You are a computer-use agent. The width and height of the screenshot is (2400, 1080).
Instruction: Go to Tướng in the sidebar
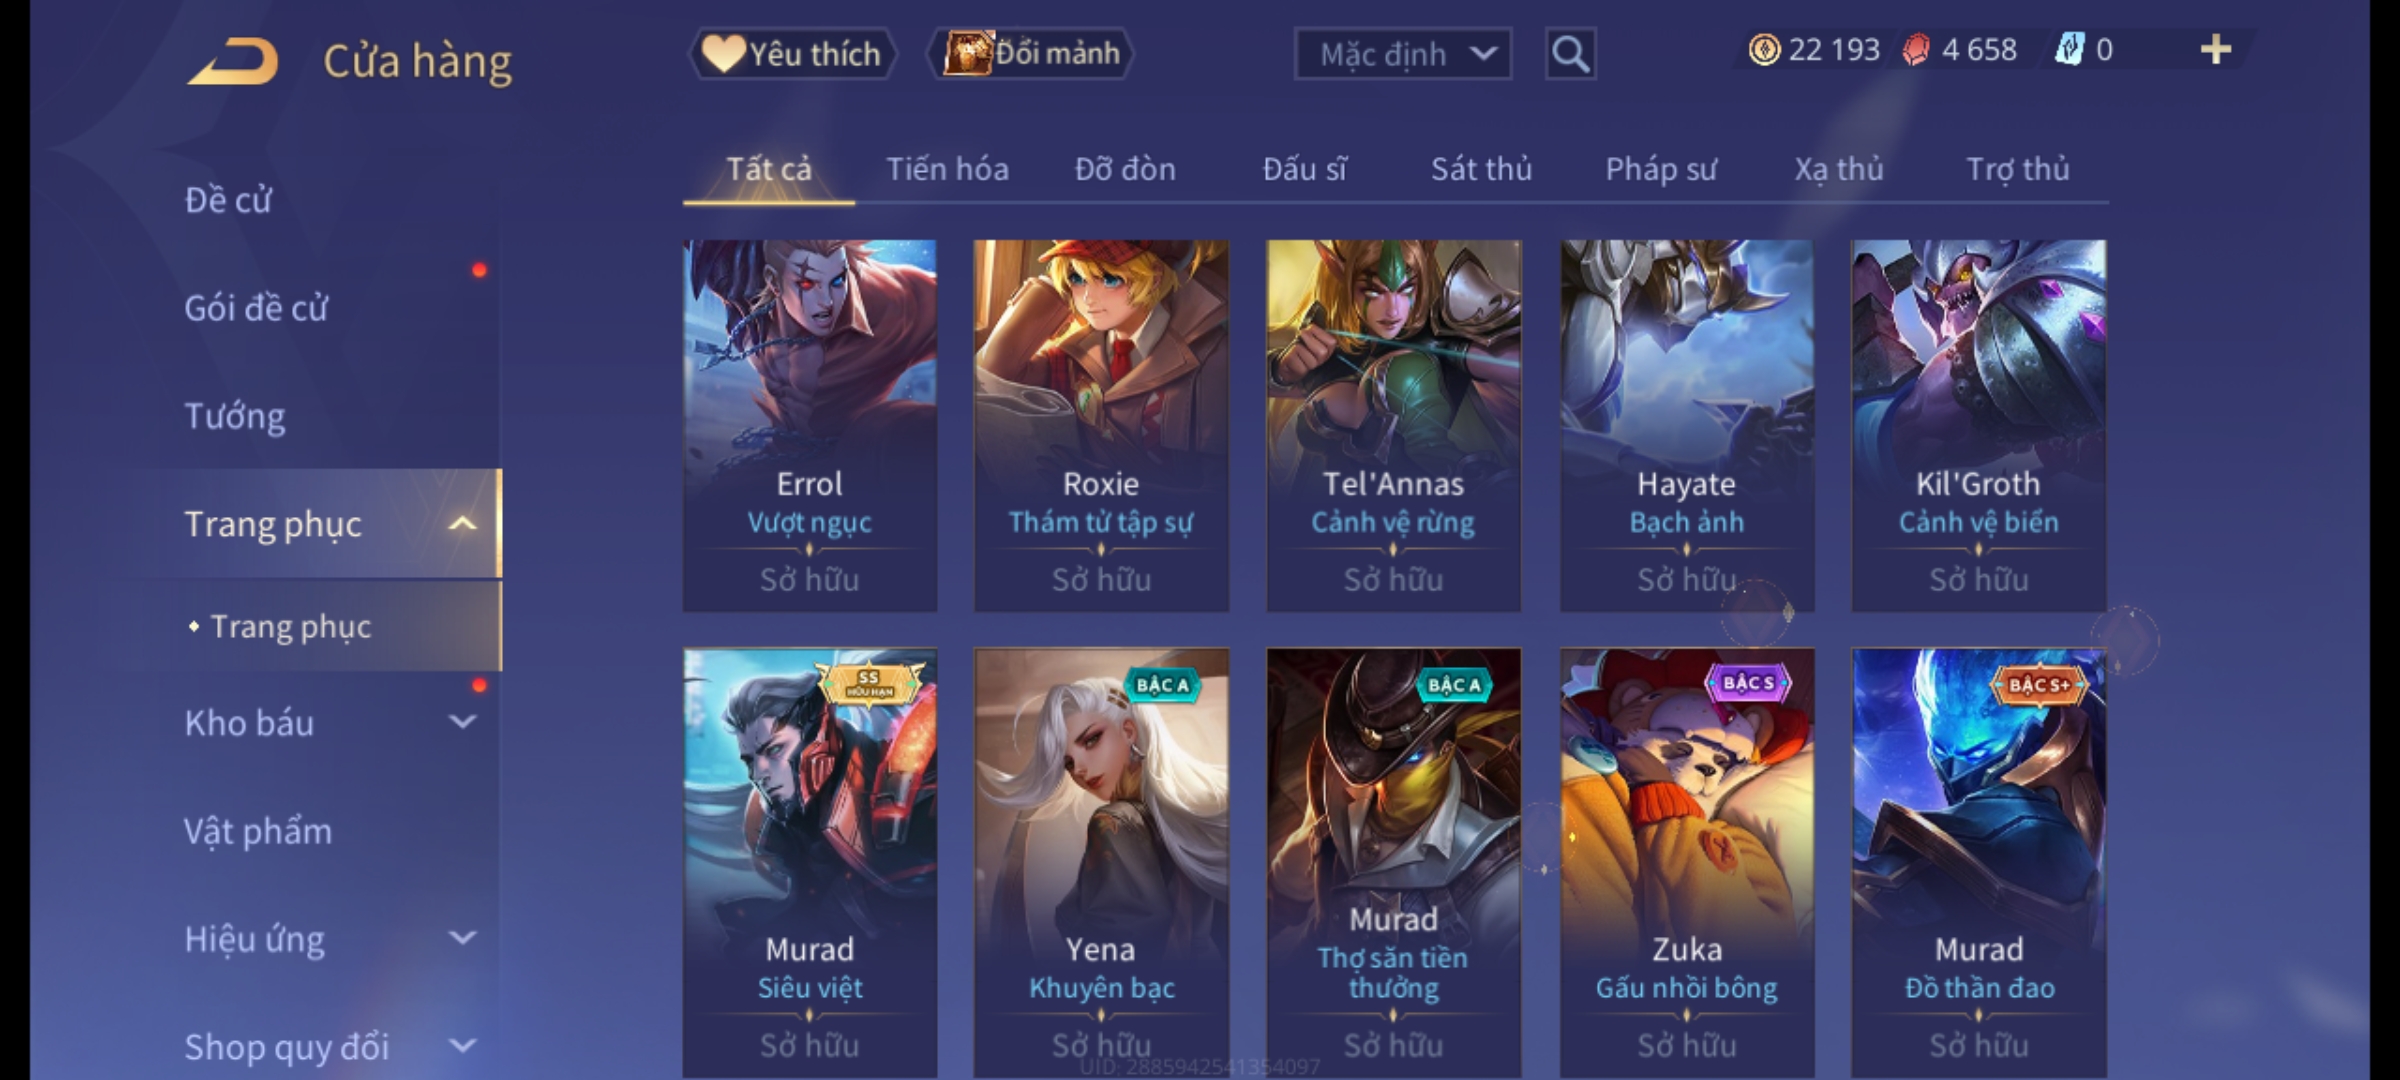tap(235, 415)
